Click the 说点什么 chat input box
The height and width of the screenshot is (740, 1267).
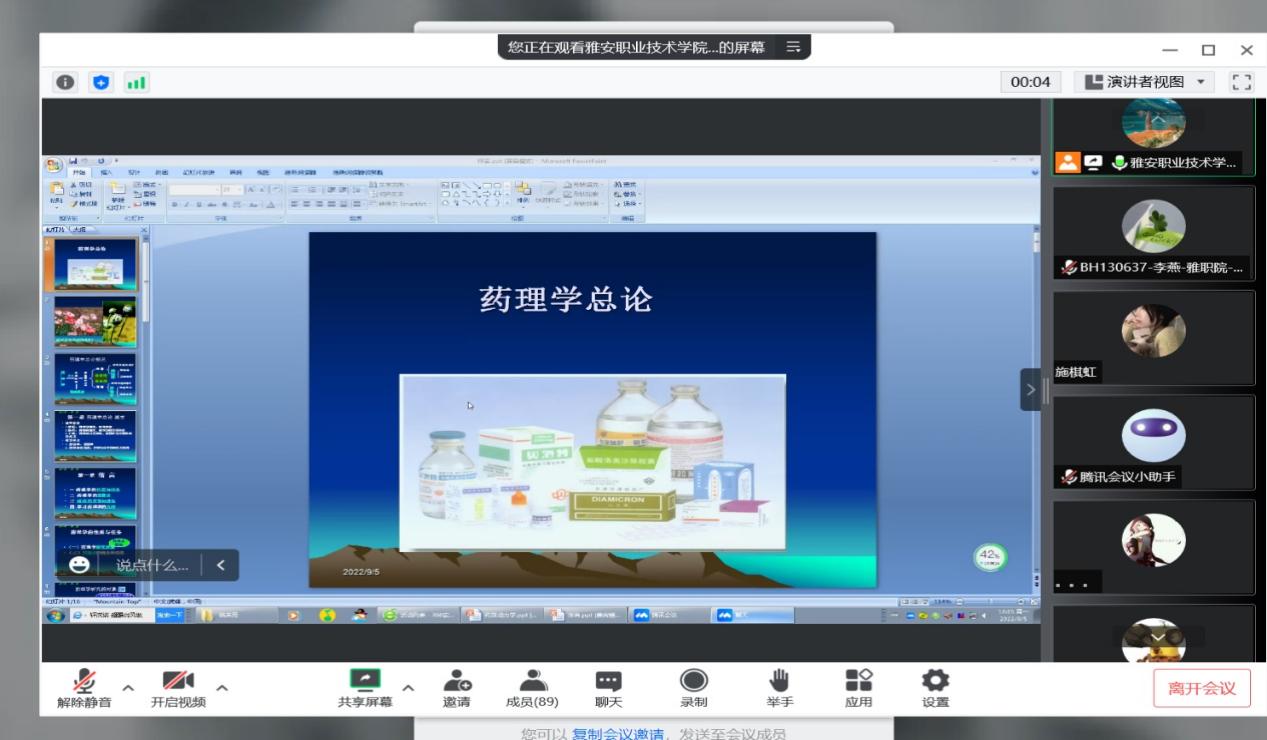click(x=151, y=565)
